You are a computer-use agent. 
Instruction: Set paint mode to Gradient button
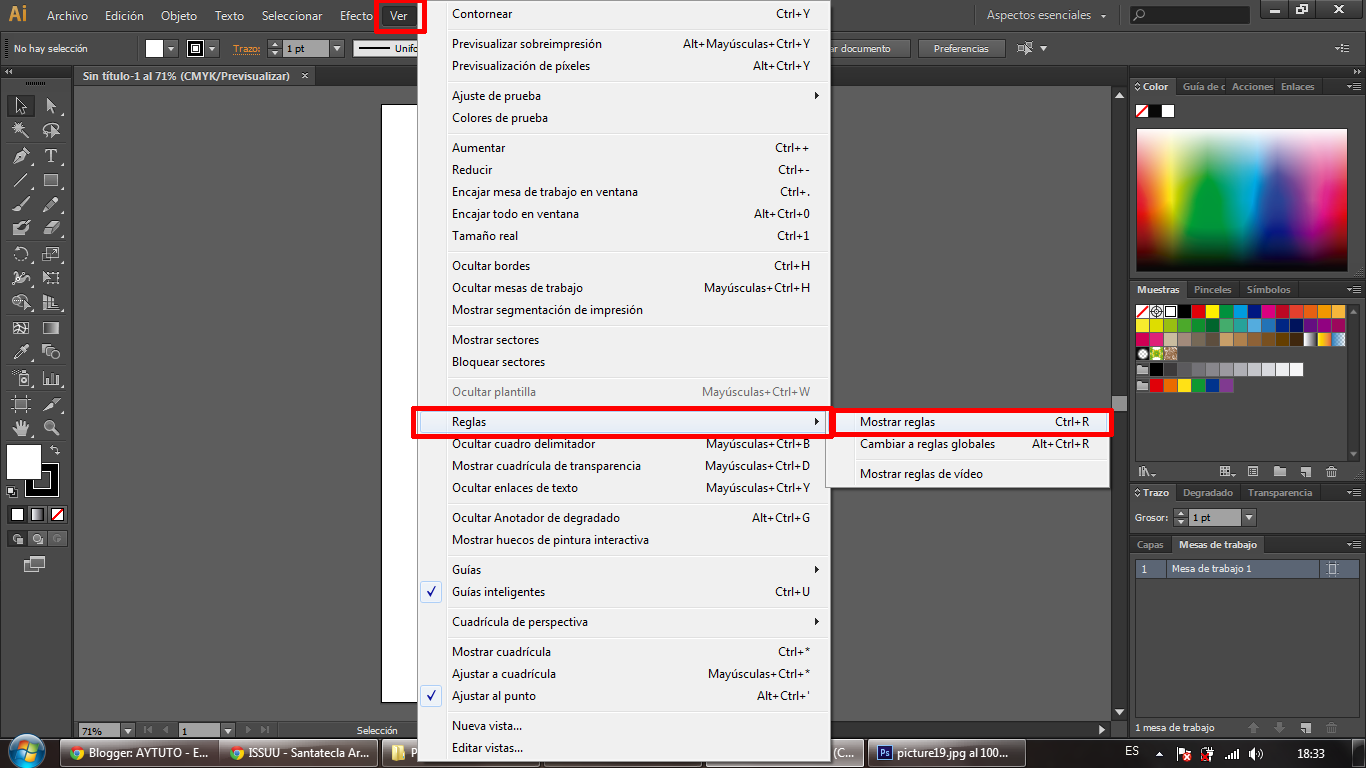(37, 515)
